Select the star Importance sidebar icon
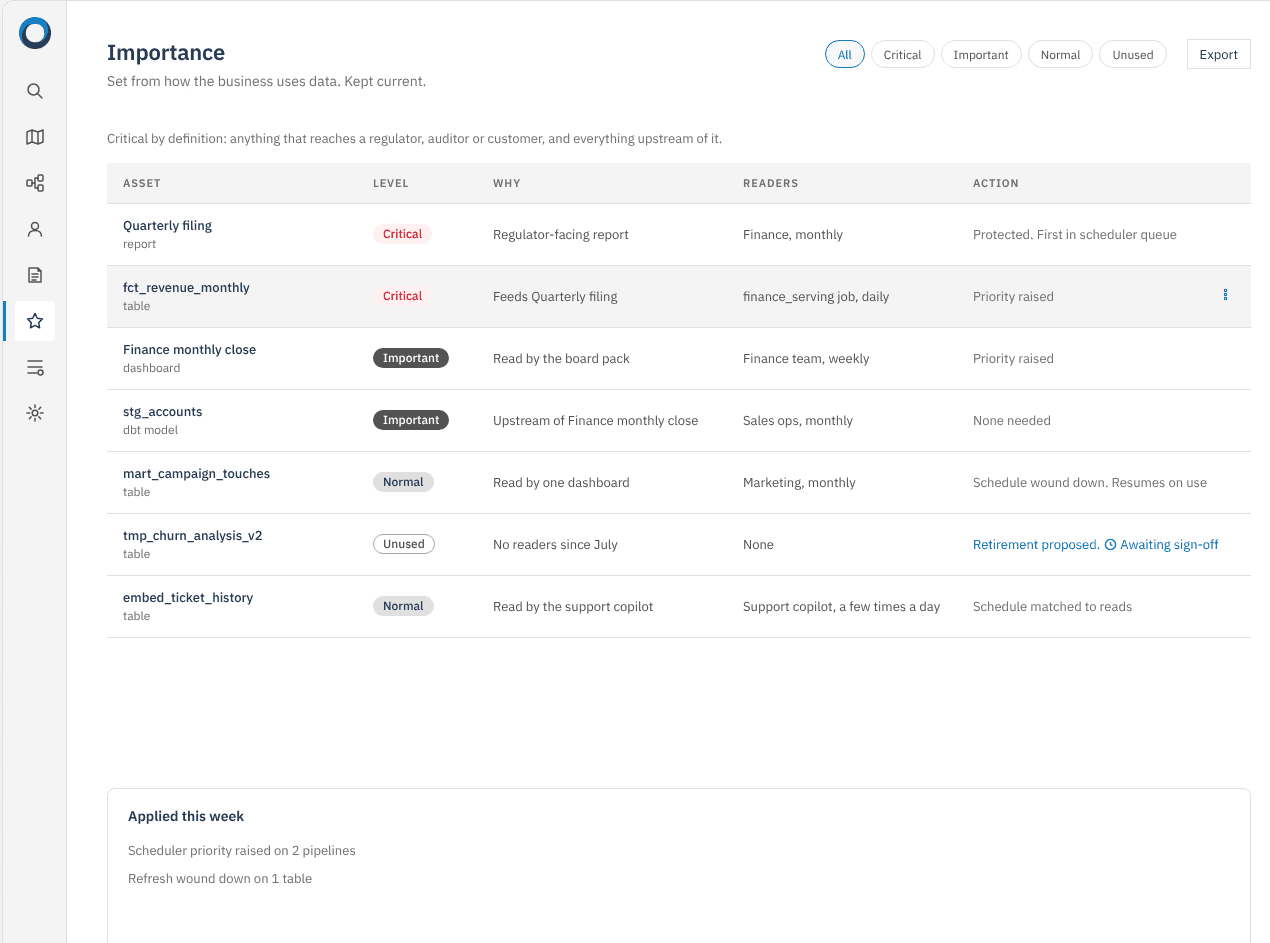Screen dimensions: 1270x943 pos(35,321)
